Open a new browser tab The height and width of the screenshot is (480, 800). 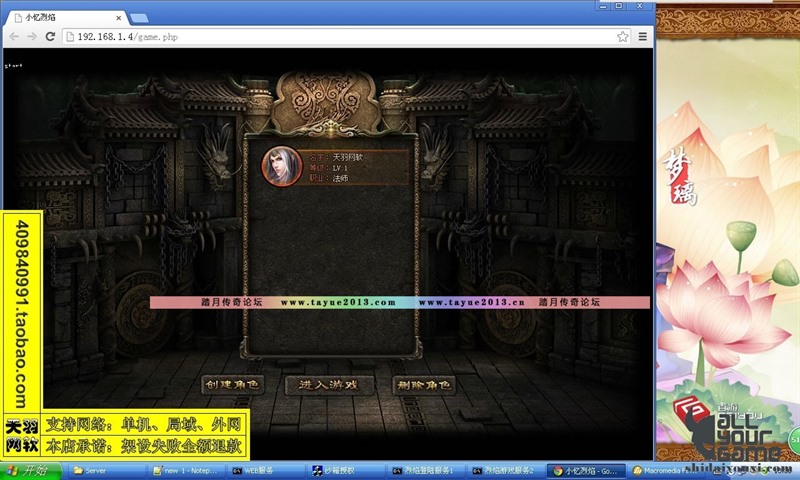(x=139, y=18)
